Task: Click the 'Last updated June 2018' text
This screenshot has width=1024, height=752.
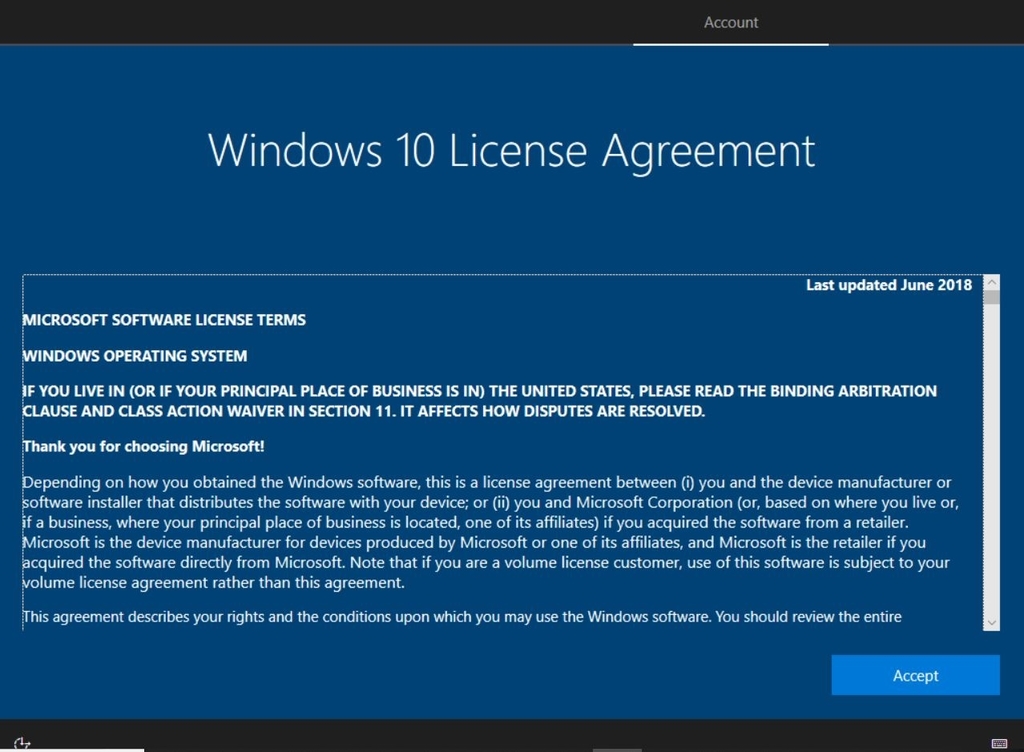Action: click(x=888, y=285)
